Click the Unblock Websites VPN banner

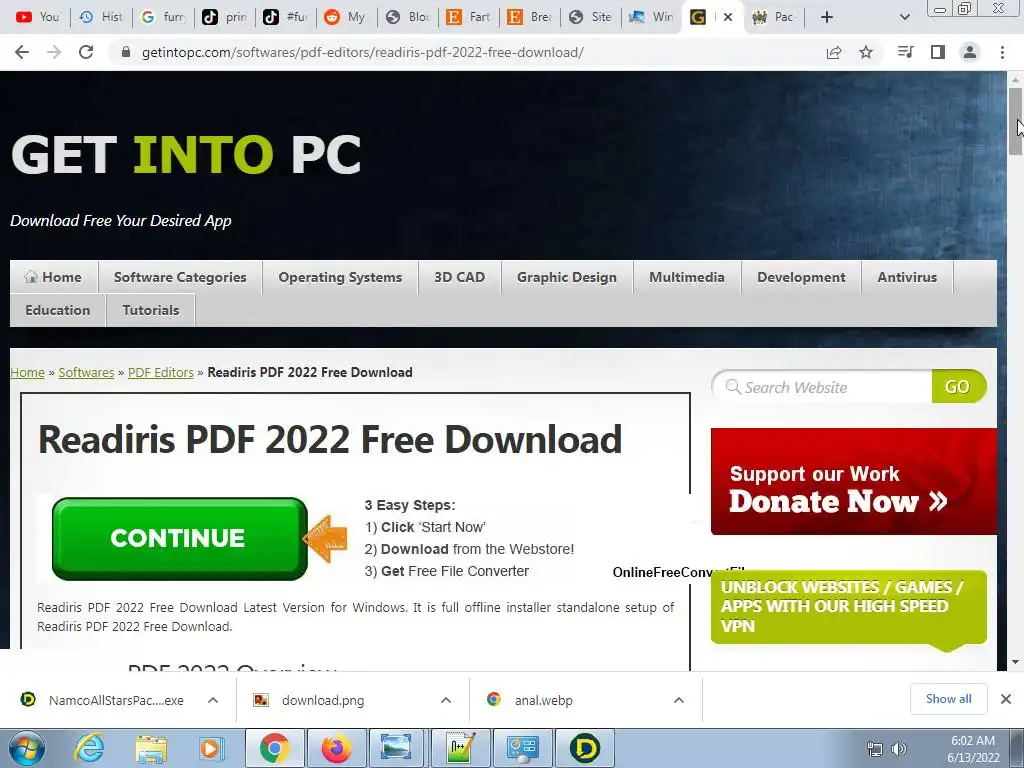pos(848,607)
